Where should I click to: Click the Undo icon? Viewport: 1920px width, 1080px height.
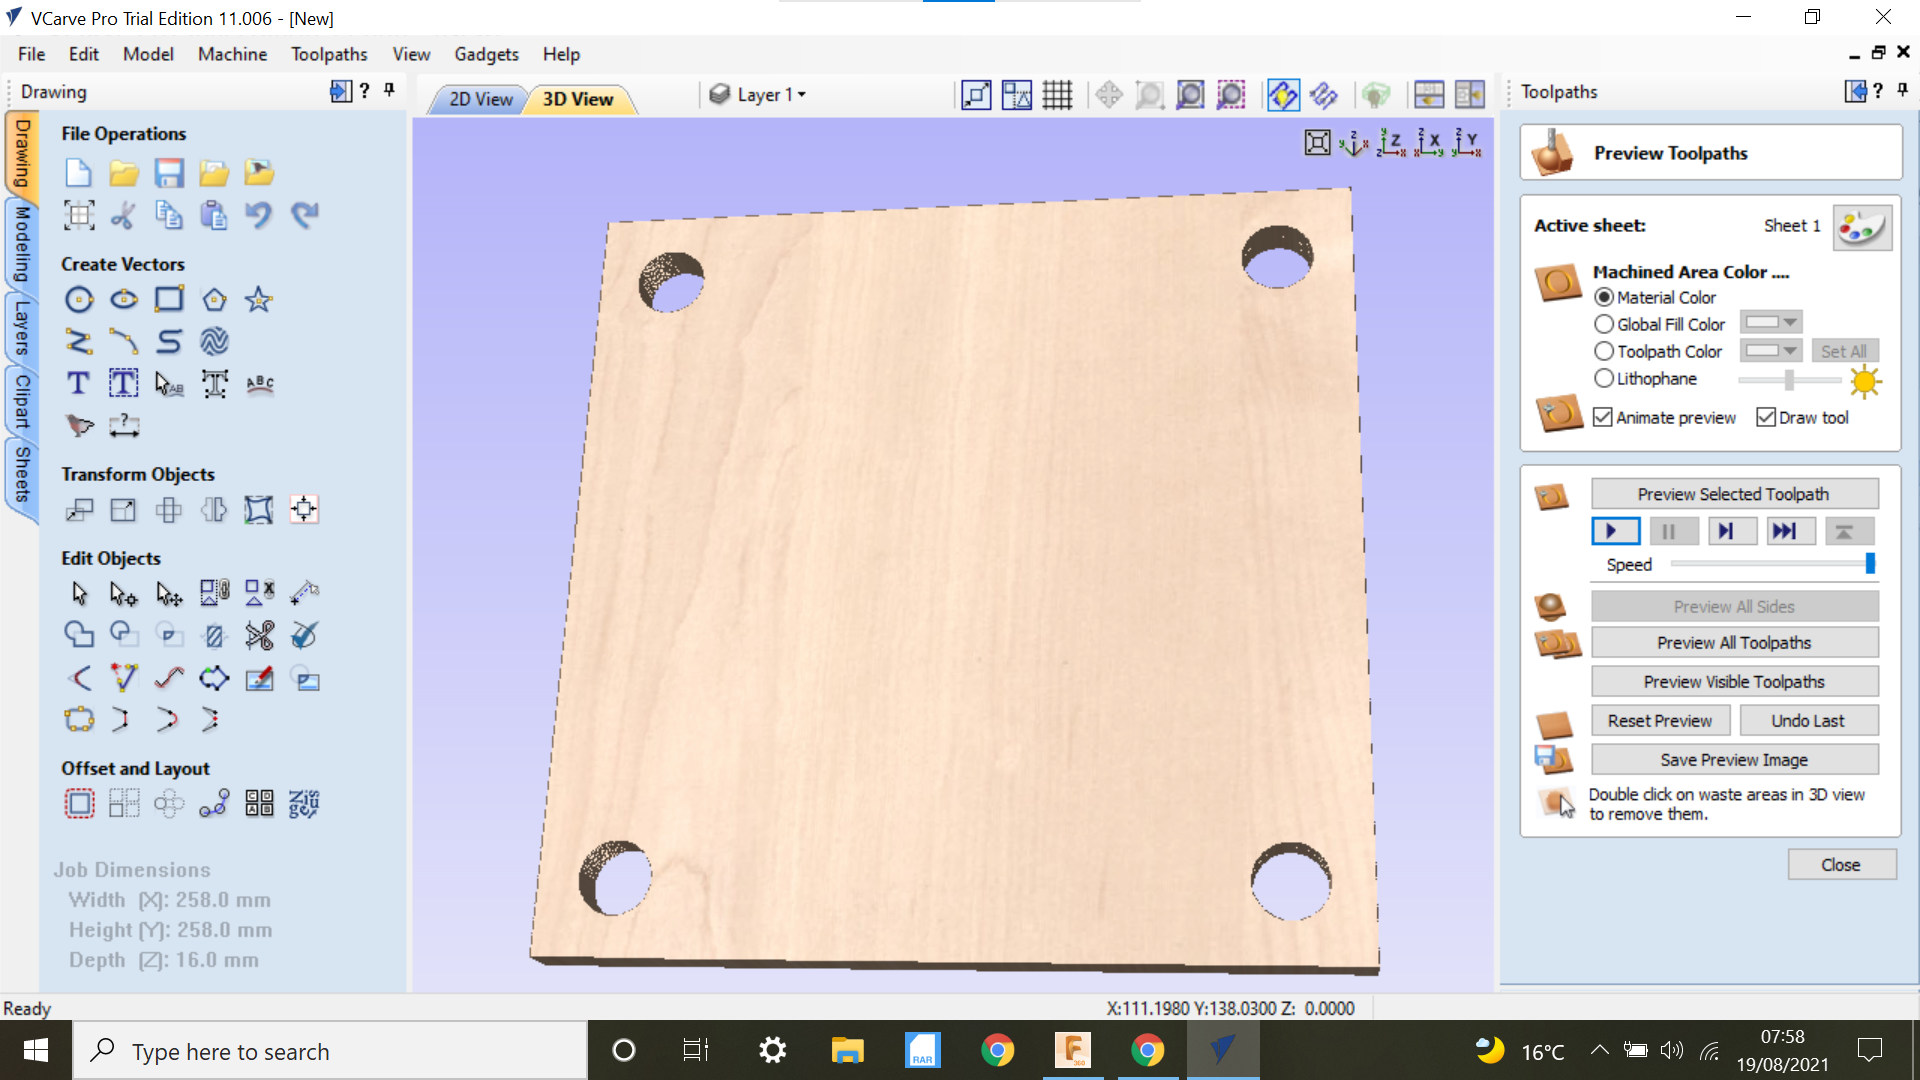tap(259, 215)
